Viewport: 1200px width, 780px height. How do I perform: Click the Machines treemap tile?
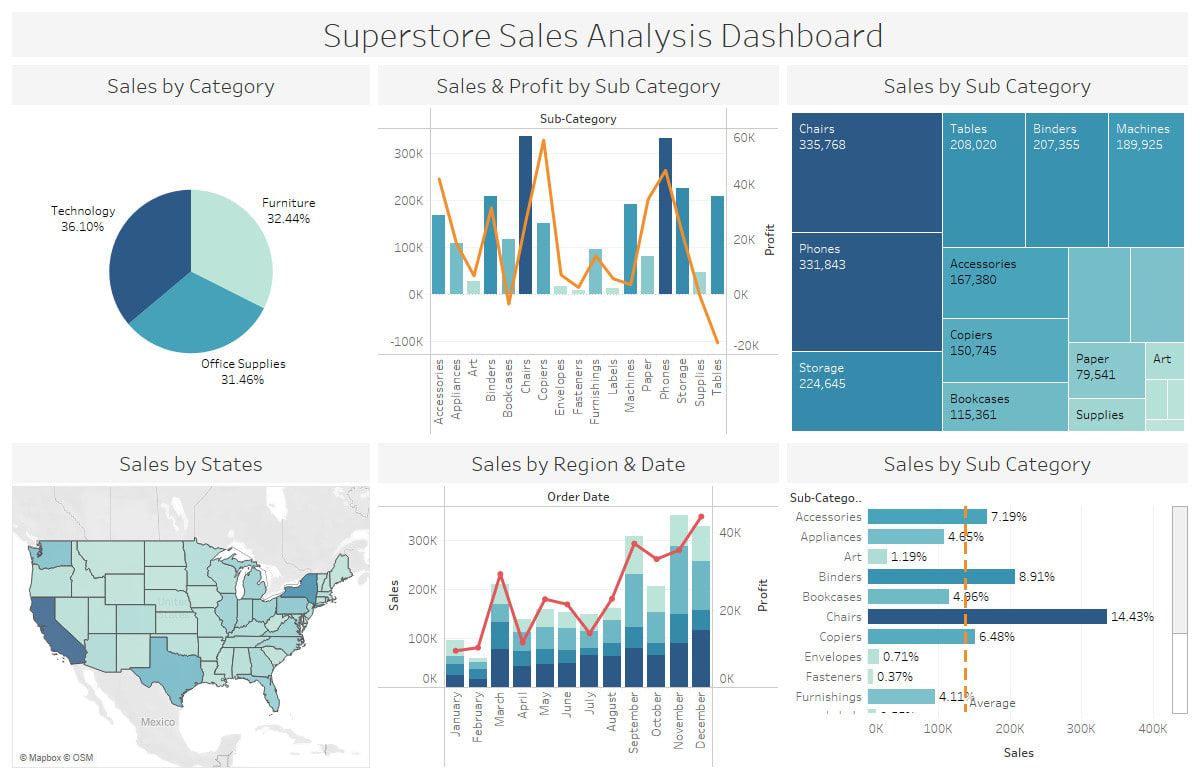(x=1146, y=180)
